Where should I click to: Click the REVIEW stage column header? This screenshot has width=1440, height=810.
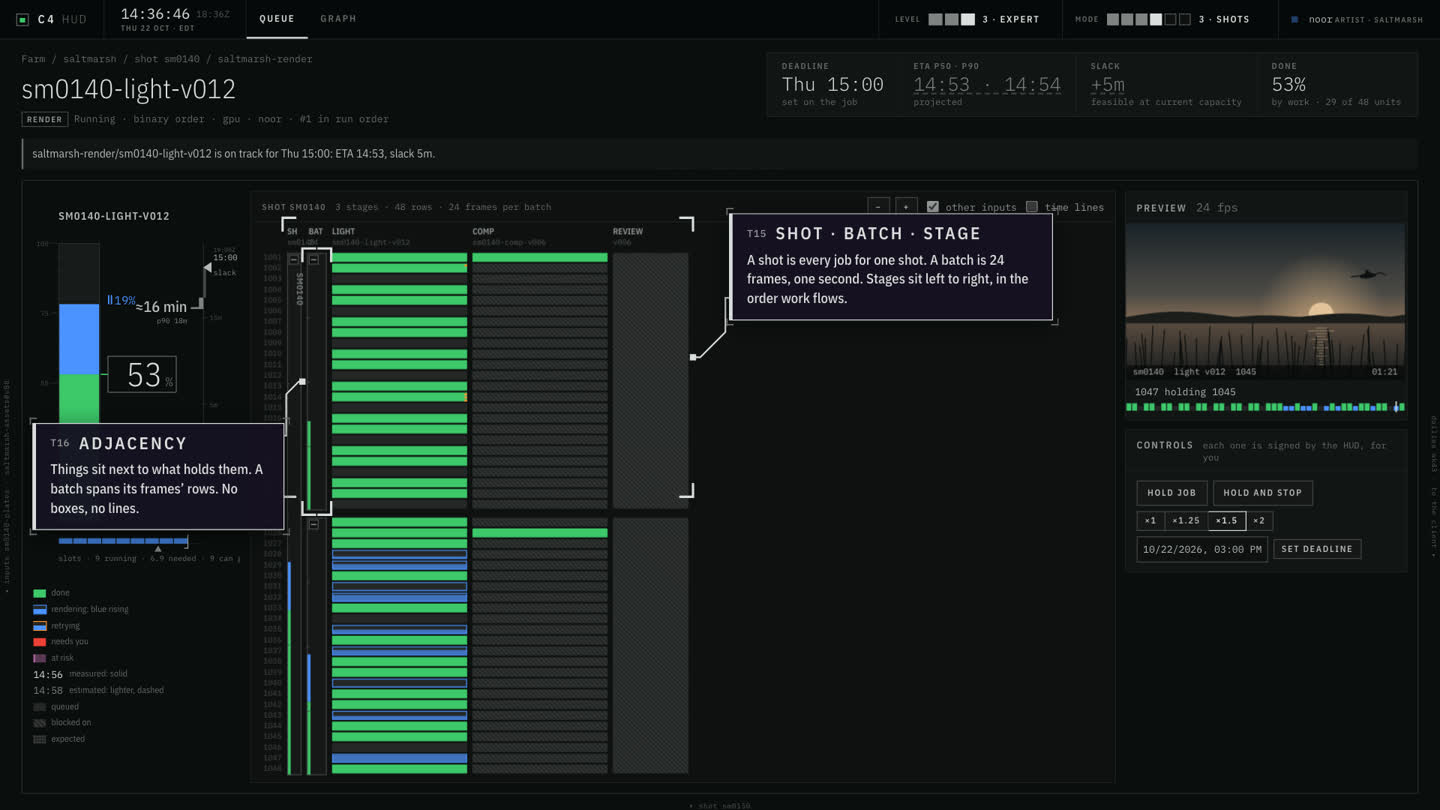point(628,231)
